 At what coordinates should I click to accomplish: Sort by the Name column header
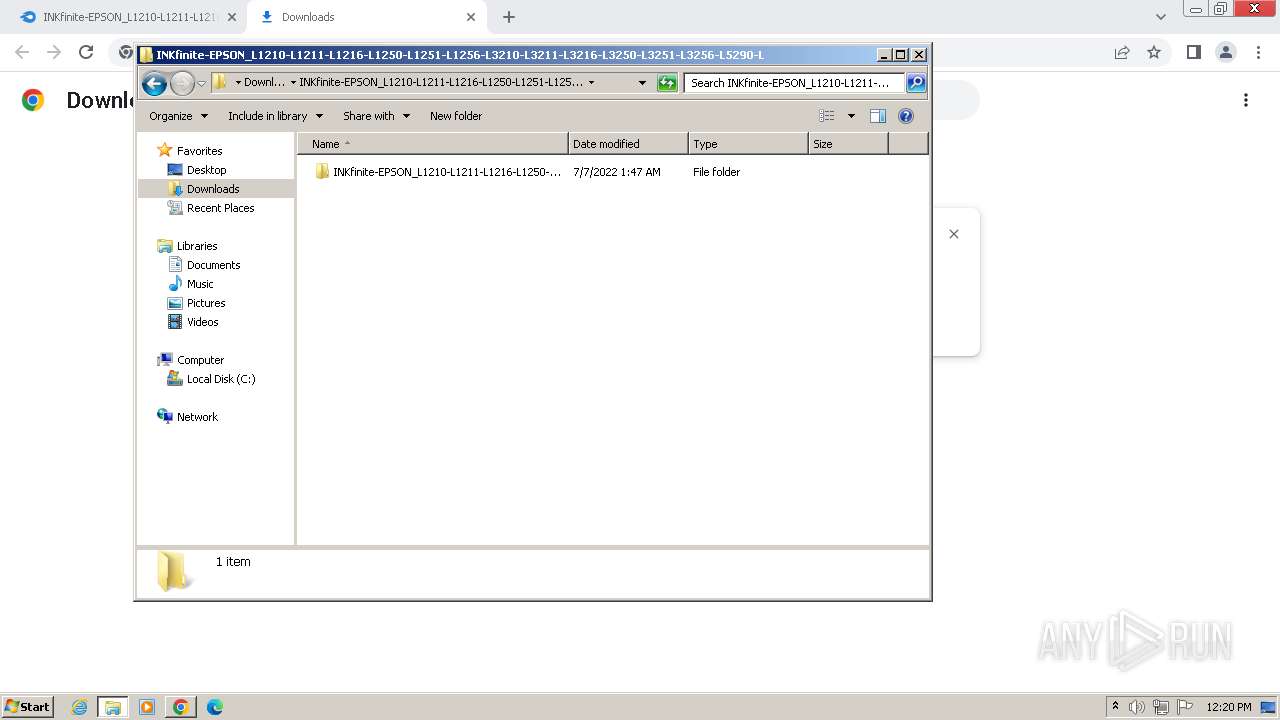(x=433, y=144)
